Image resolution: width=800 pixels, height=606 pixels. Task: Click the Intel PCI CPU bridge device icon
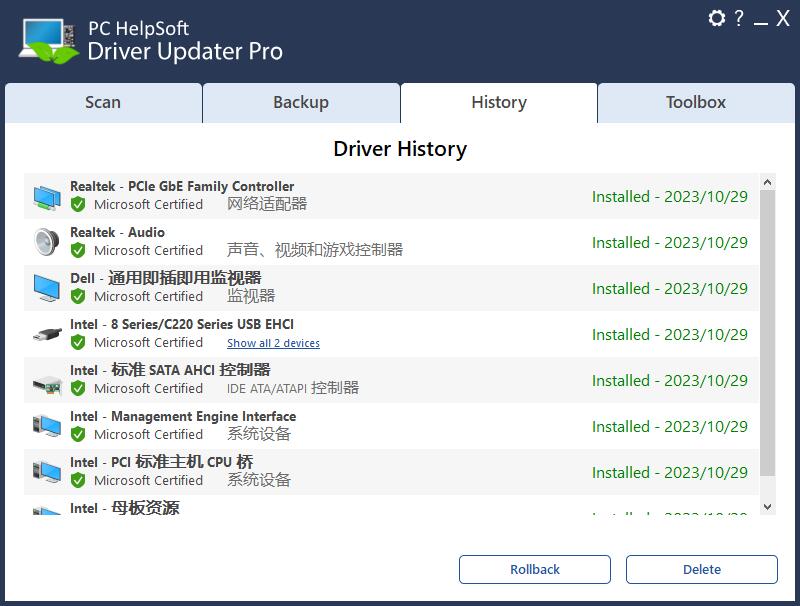pos(46,471)
